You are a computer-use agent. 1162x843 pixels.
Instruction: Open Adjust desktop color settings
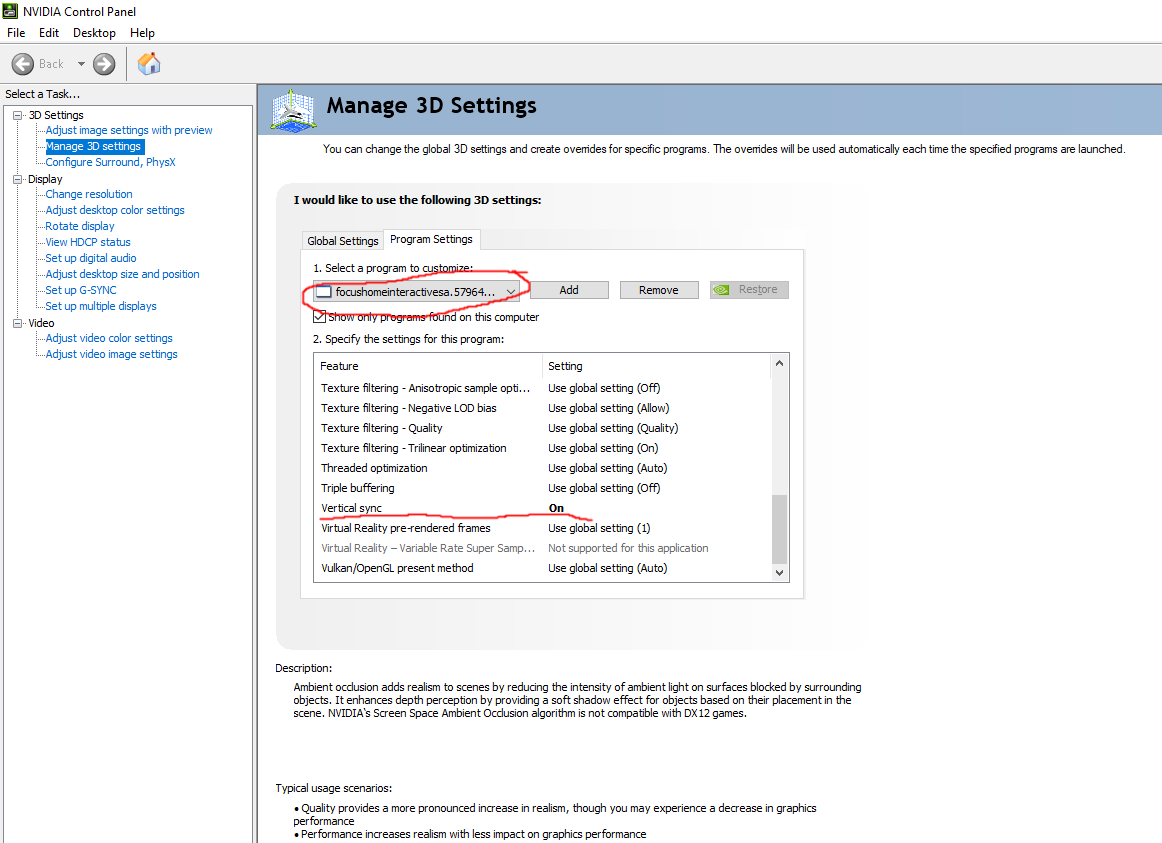pyautogui.click(x=115, y=210)
